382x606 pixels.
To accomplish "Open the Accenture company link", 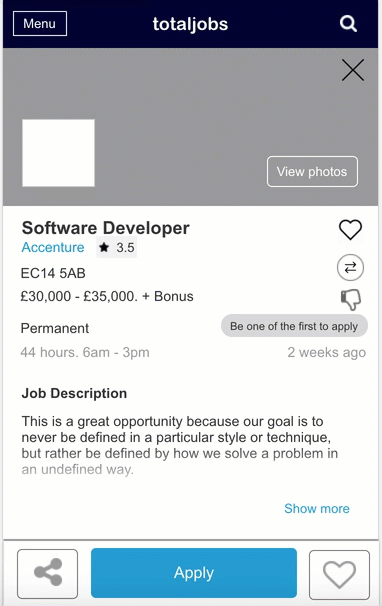I will [53, 247].
